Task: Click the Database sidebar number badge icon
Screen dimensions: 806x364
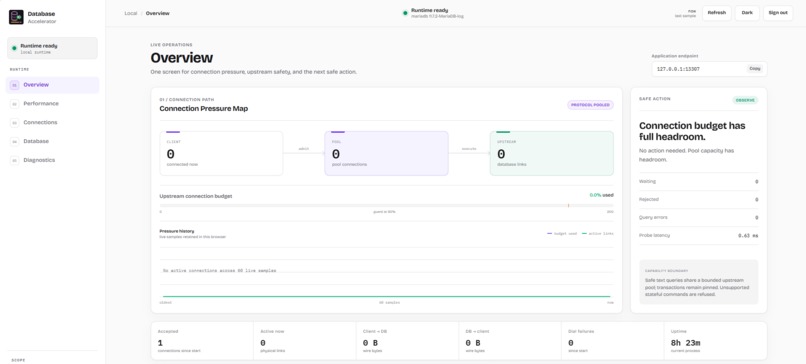Action: tap(14, 141)
